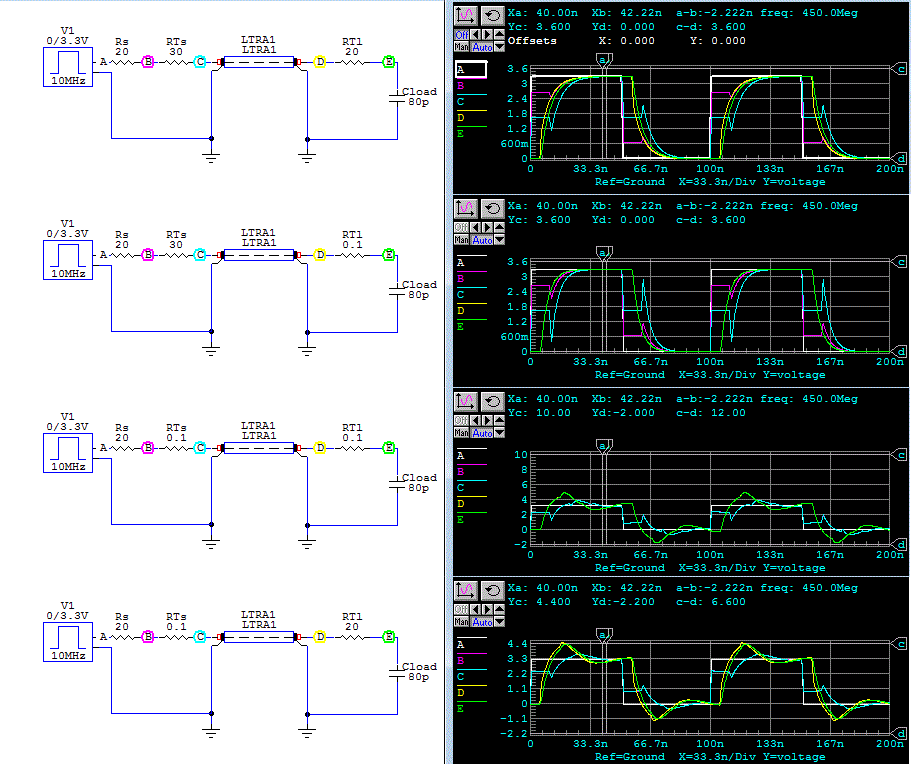Toggle the Off button in the bottom scope
The width and height of the screenshot is (911, 765).
point(462,609)
